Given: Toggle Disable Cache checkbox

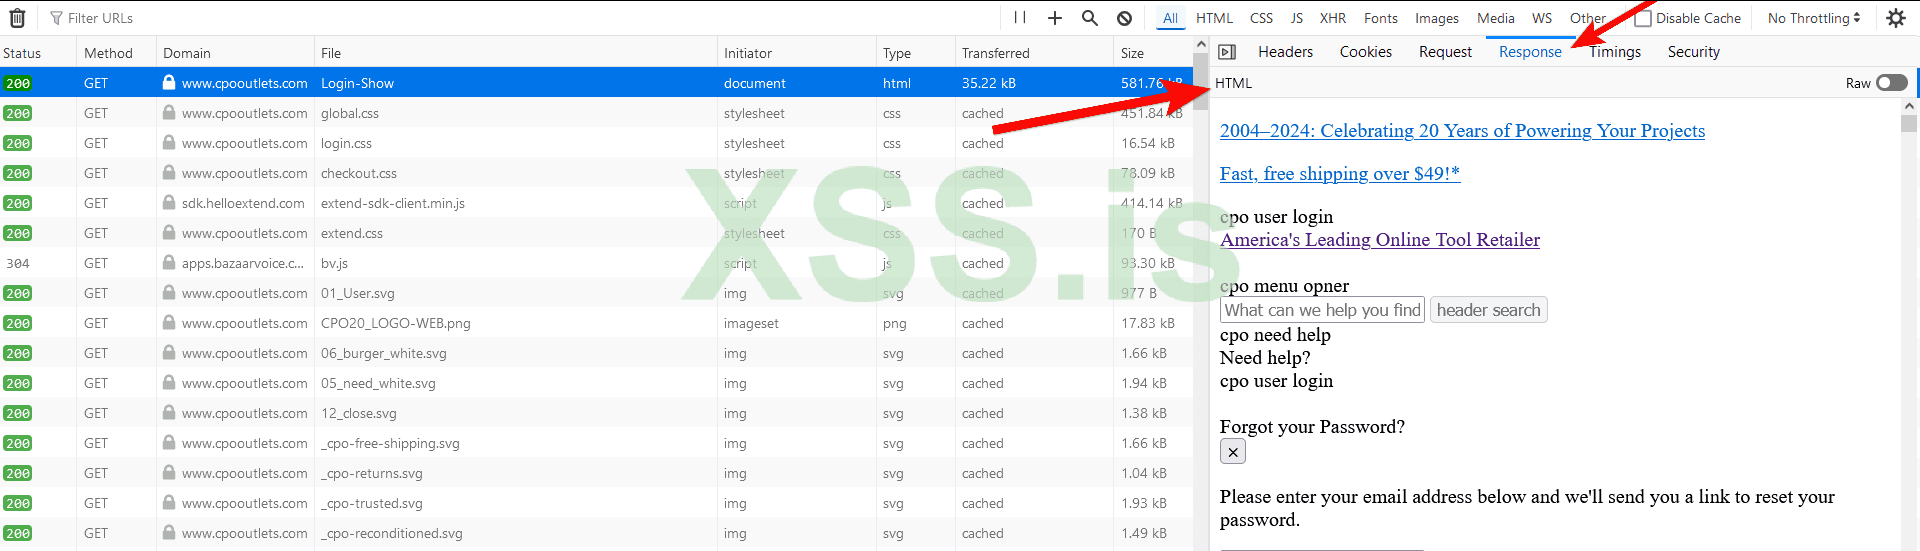Looking at the screenshot, I should (1643, 18).
